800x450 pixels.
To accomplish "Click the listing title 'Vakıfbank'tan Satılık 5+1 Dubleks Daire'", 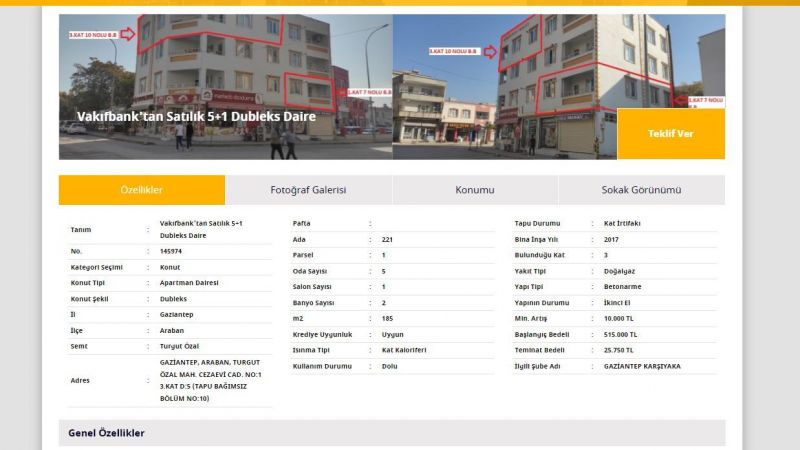I will (196, 116).
